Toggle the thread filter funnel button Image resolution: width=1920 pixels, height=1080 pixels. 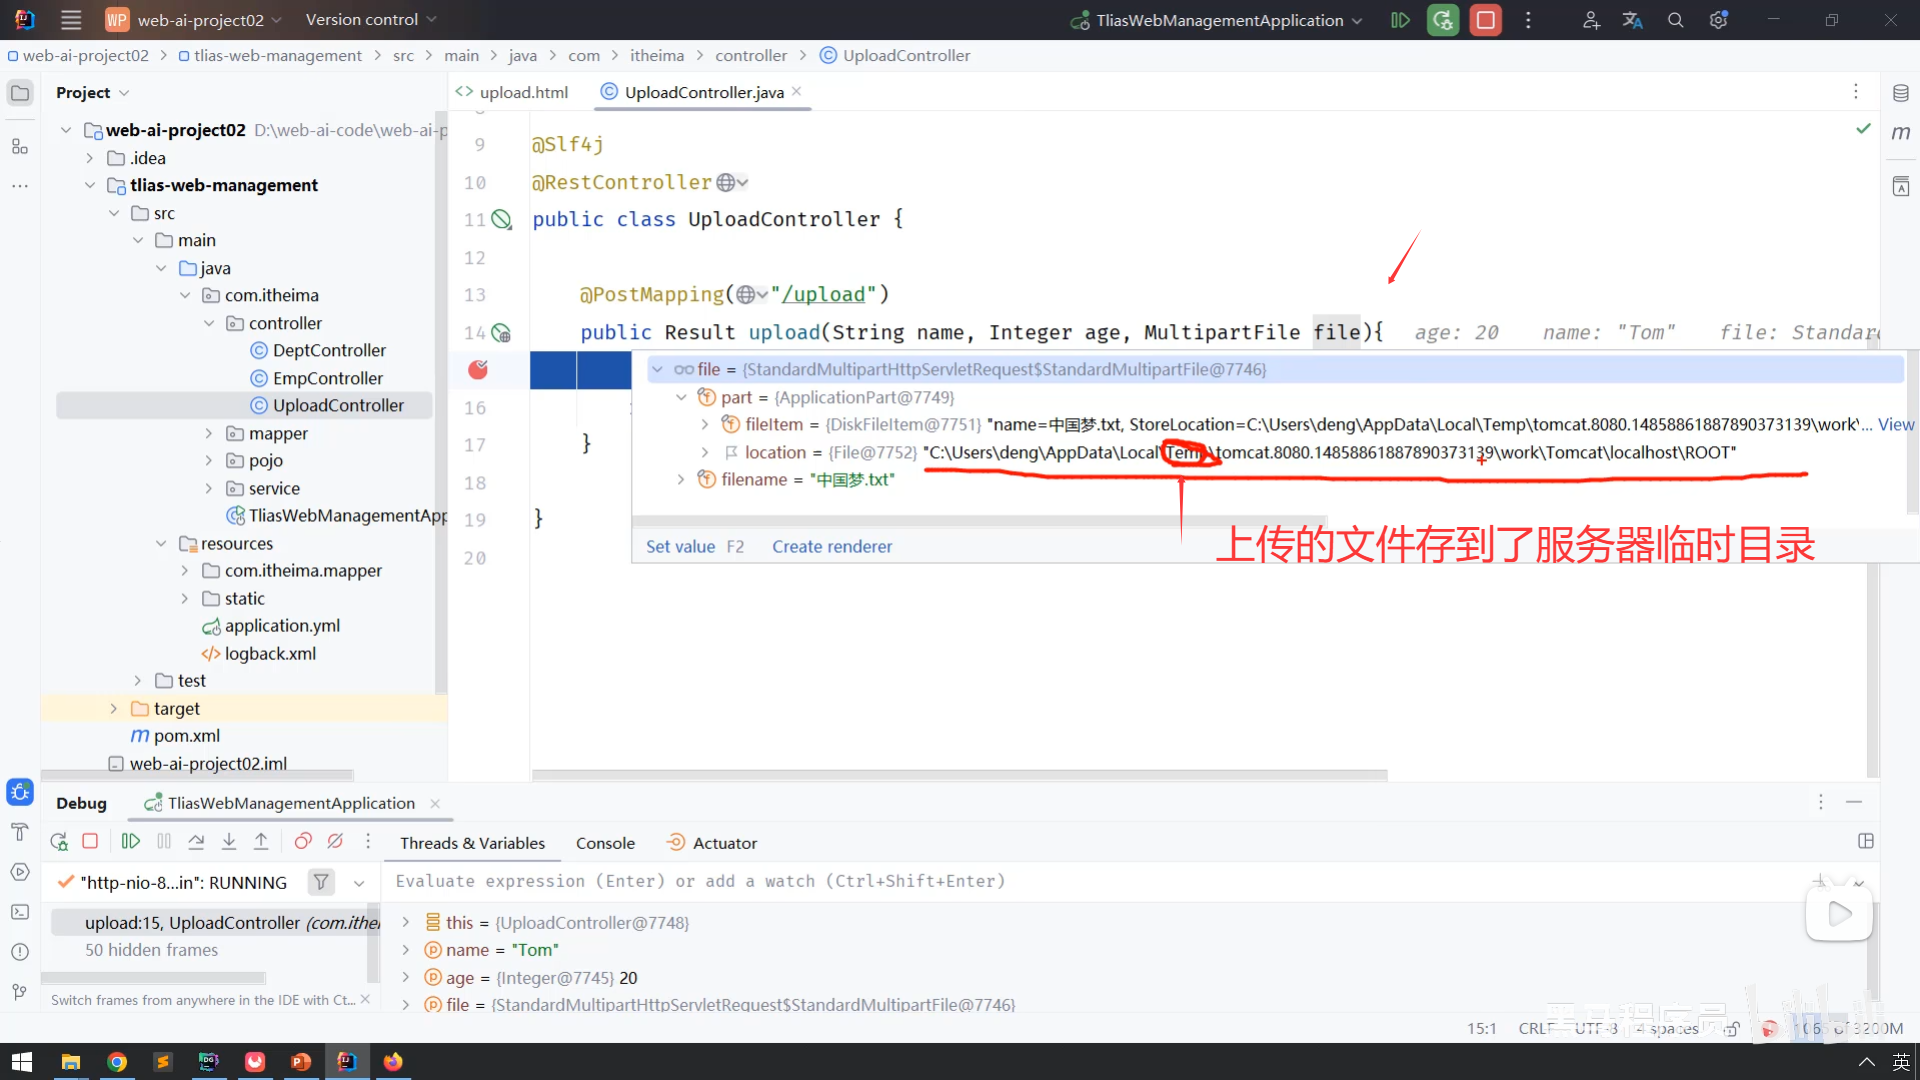click(321, 882)
